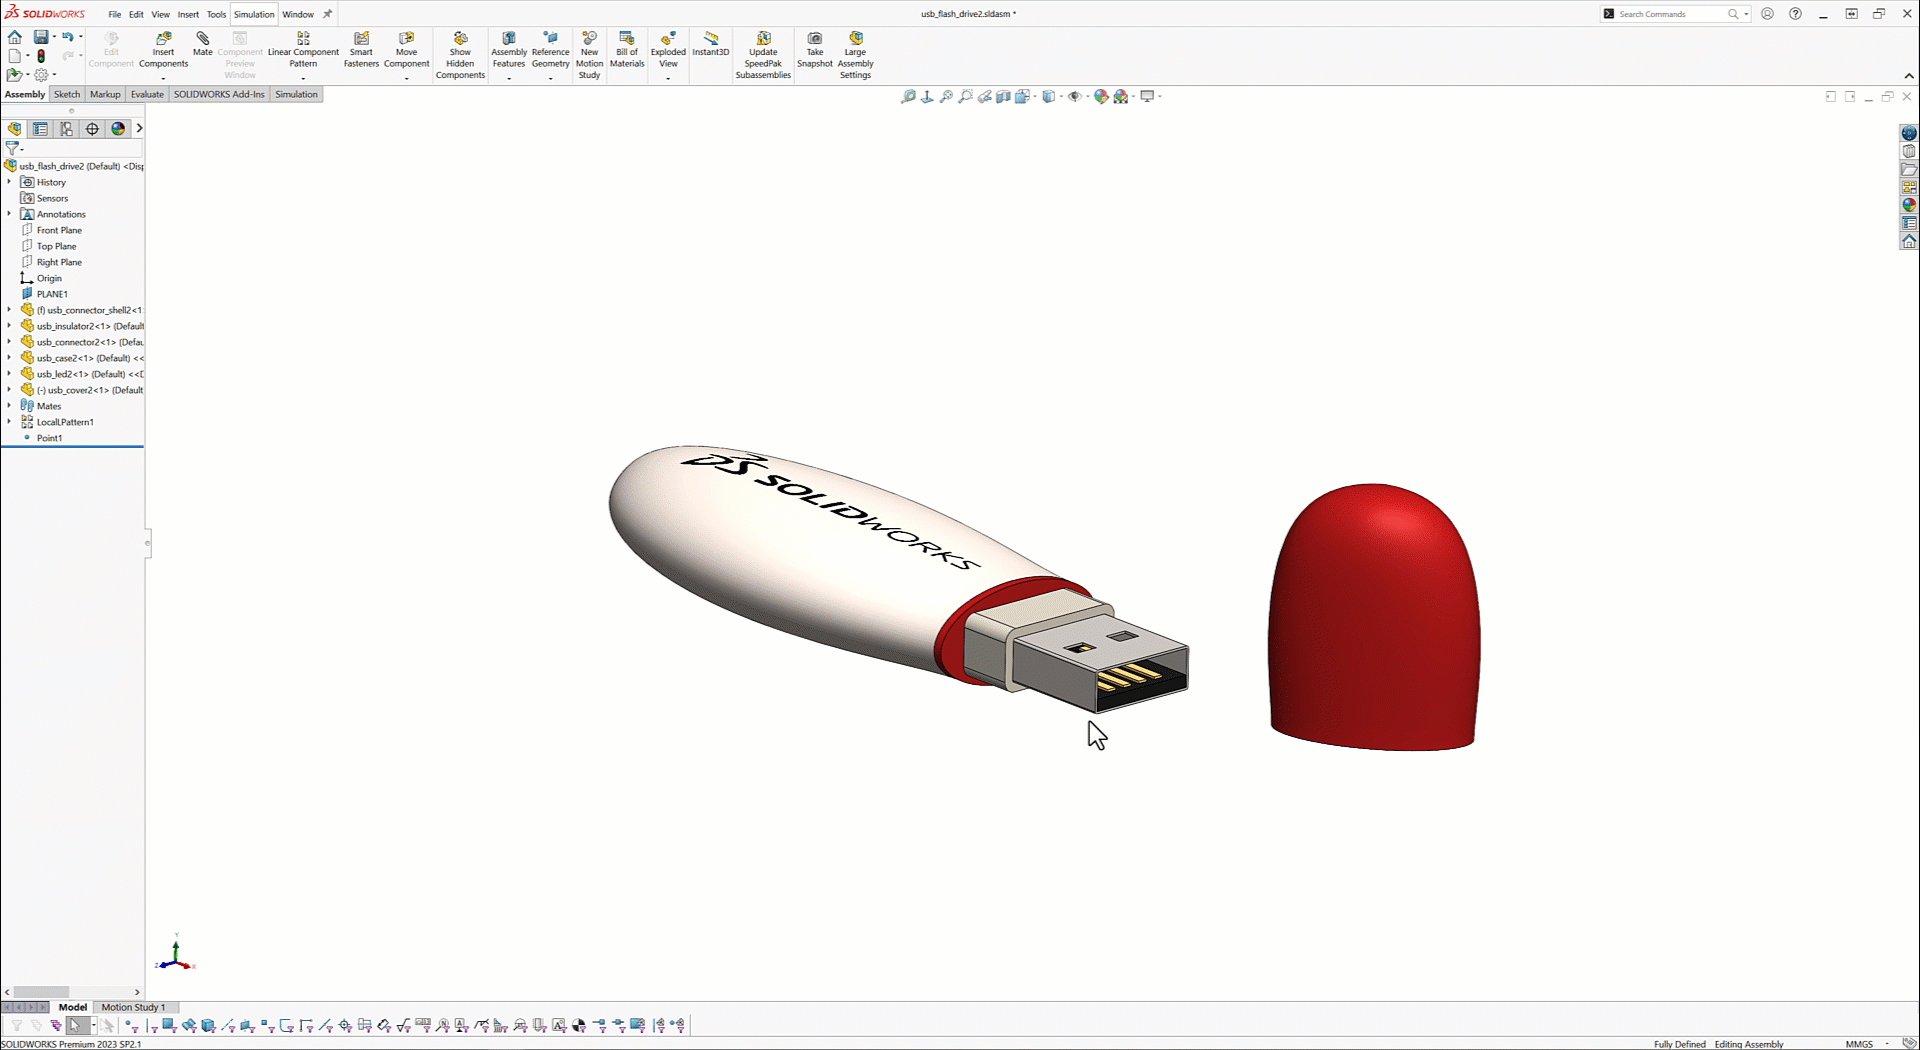
Task: Click the horizontal scrollbar of feature tree
Action: (41, 992)
